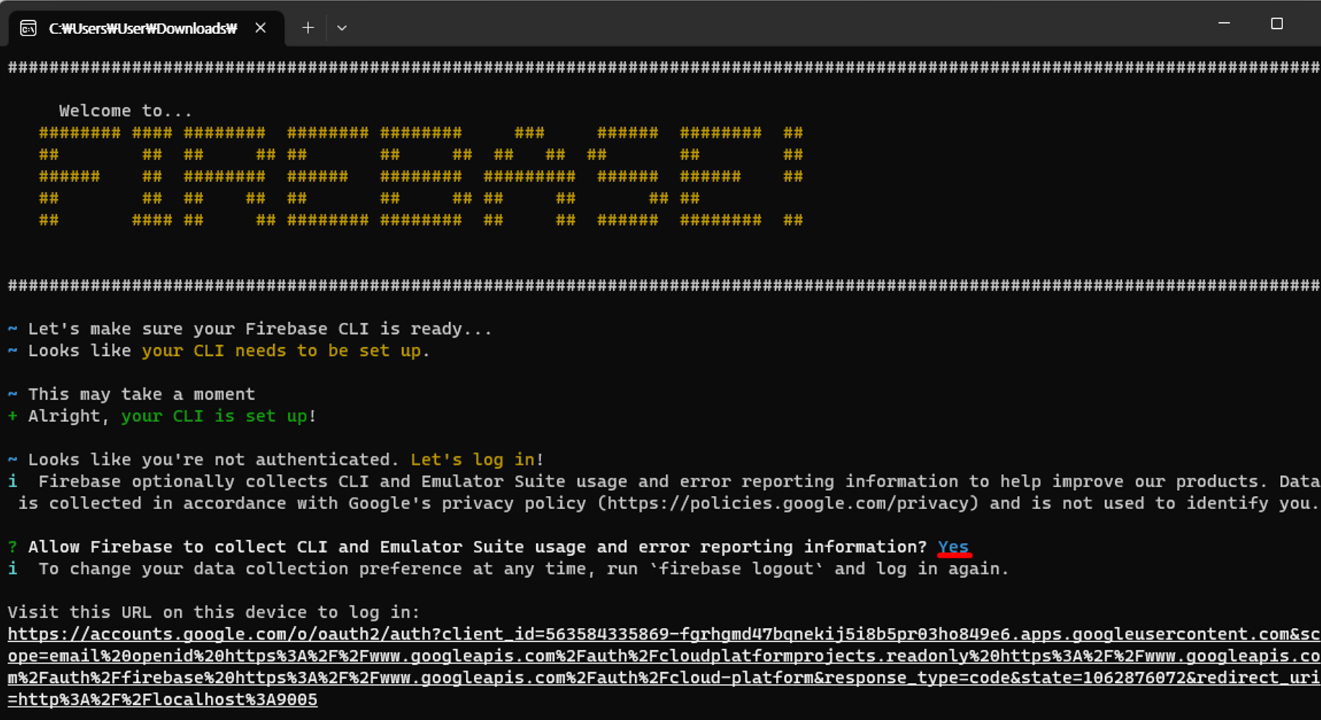Expand the new tab profile dropdown
The width and height of the screenshot is (1321, 720).
pyautogui.click(x=342, y=28)
